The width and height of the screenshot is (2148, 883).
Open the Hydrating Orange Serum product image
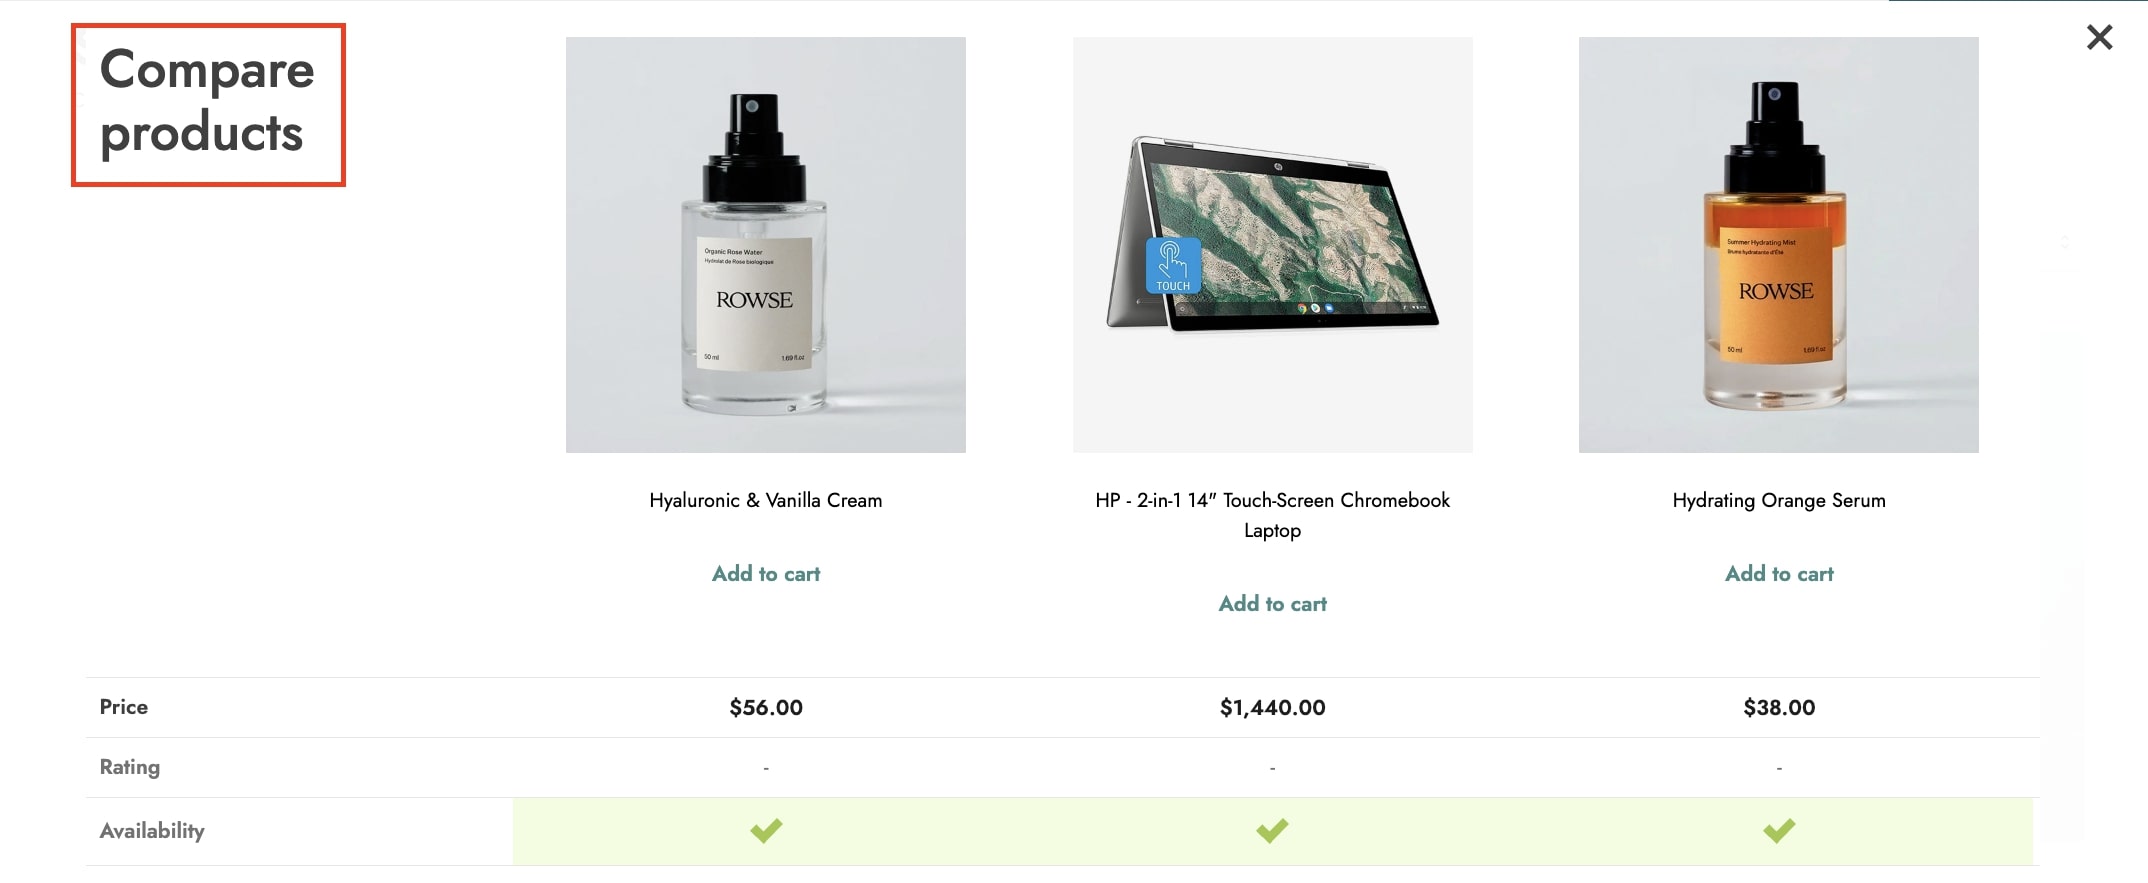pos(1779,245)
